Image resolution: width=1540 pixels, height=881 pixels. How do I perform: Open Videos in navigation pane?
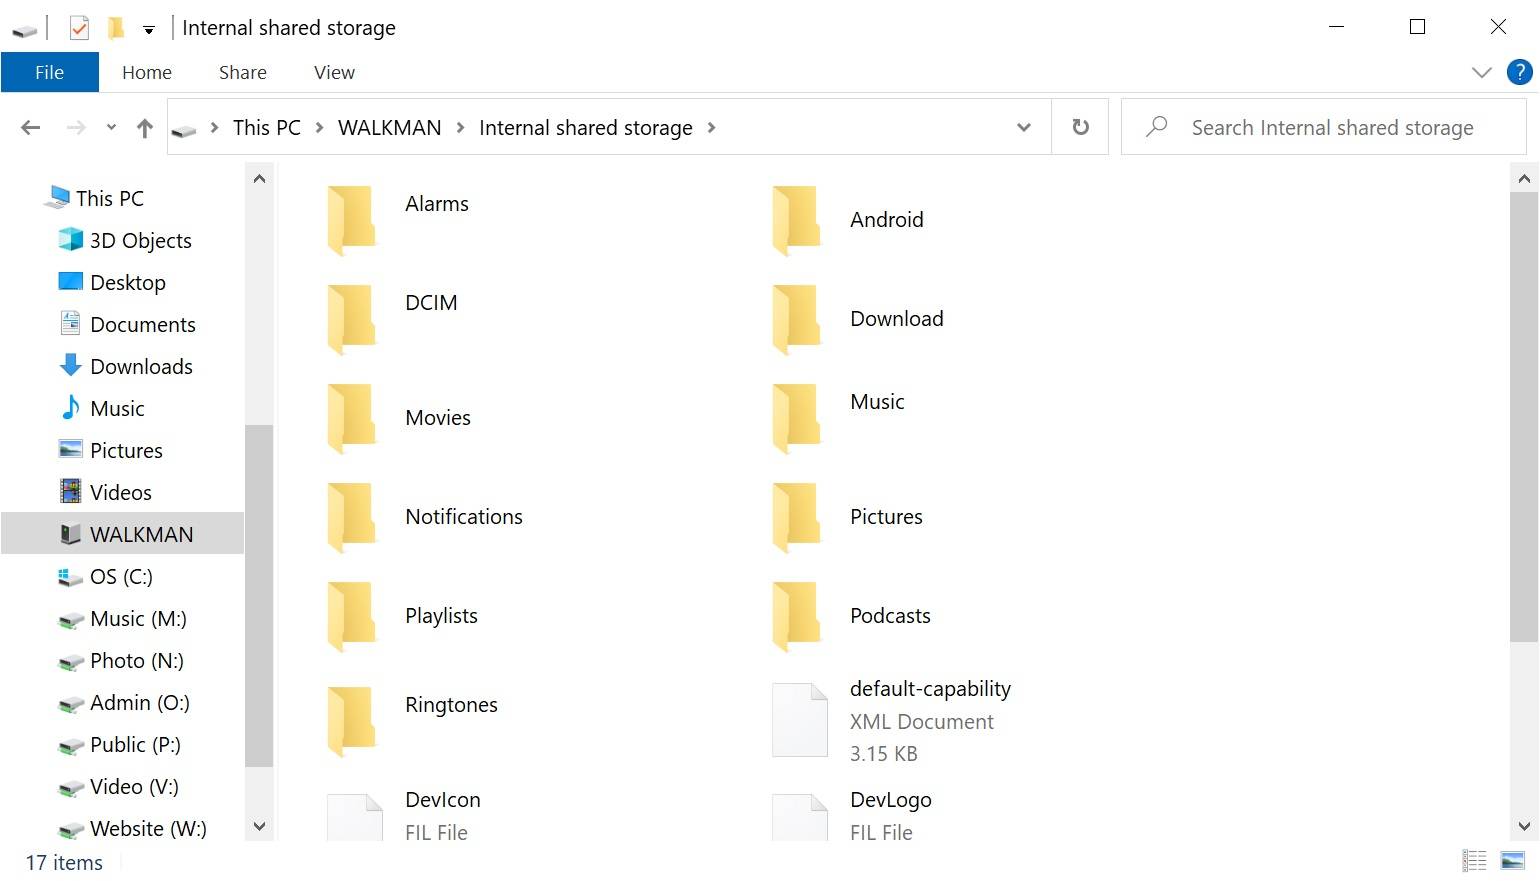click(x=121, y=492)
